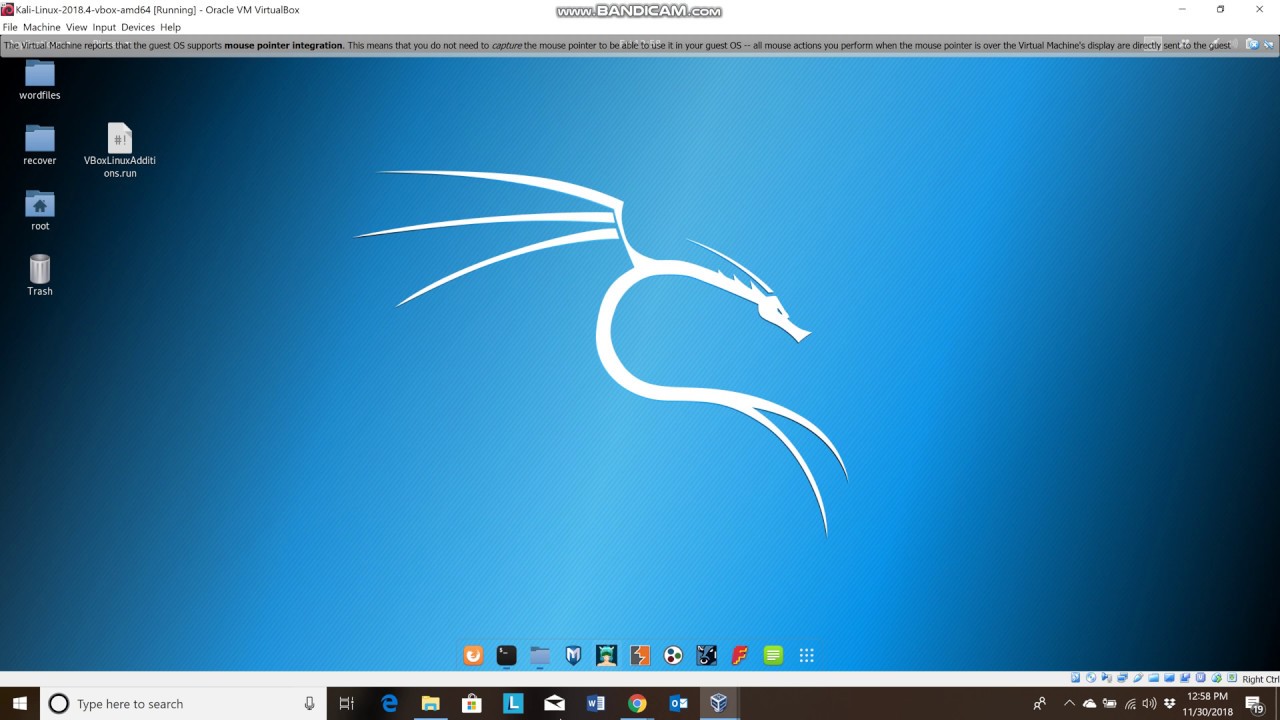Open the People button in system tray
The width and height of the screenshot is (1280, 720).
coord(1040,704)
